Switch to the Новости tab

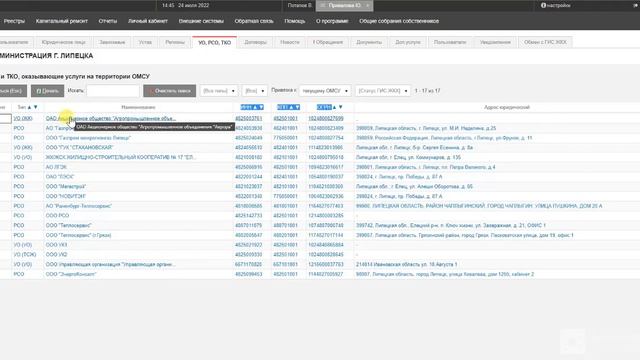(290, 42)
